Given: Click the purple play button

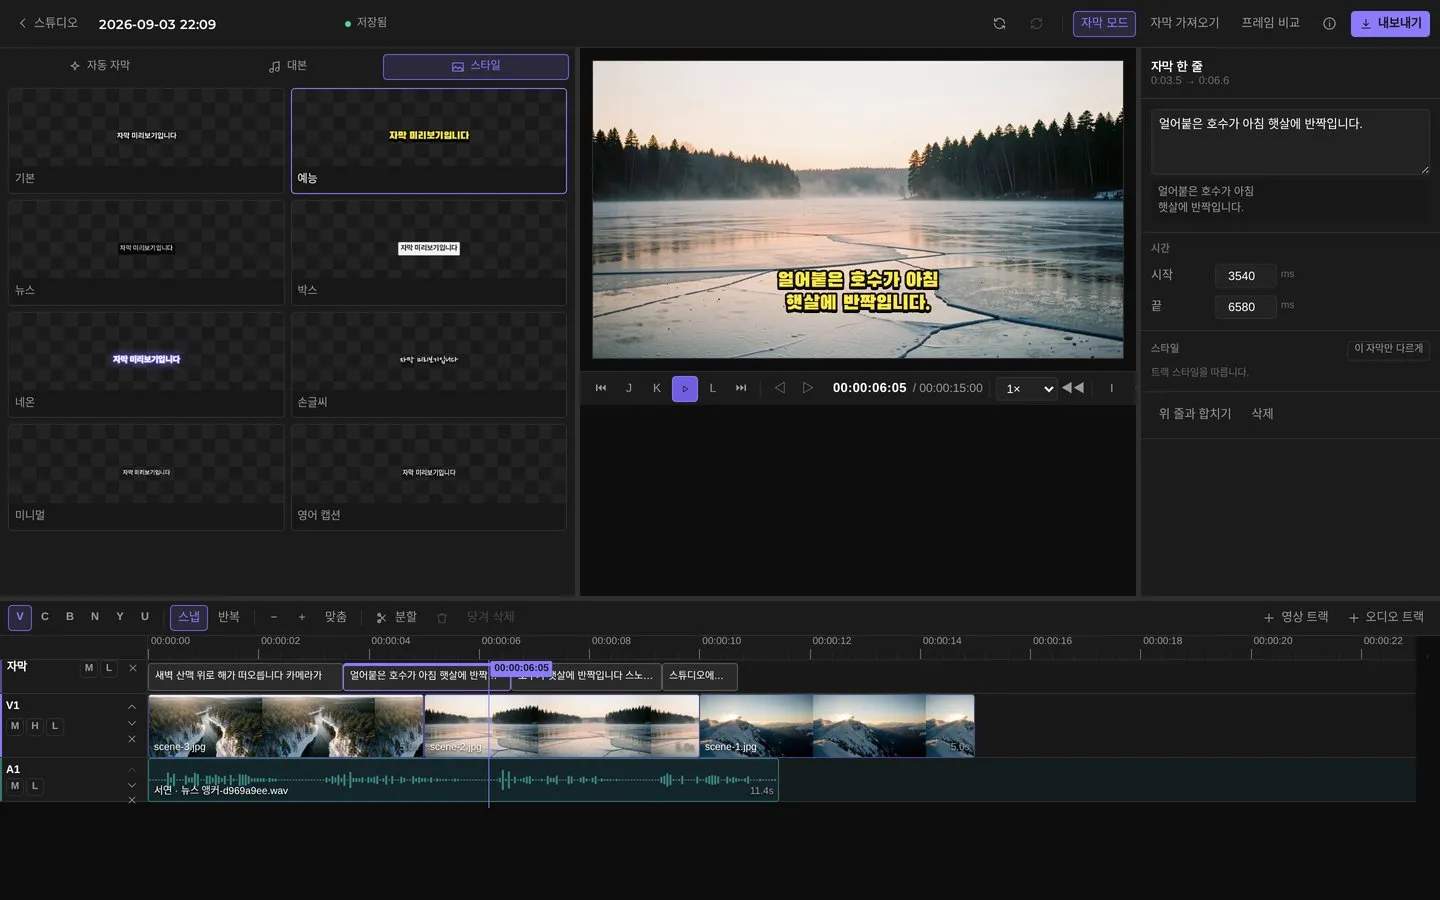Looking at the screenshot, I should pyautogui.click(x=685, y=388).
